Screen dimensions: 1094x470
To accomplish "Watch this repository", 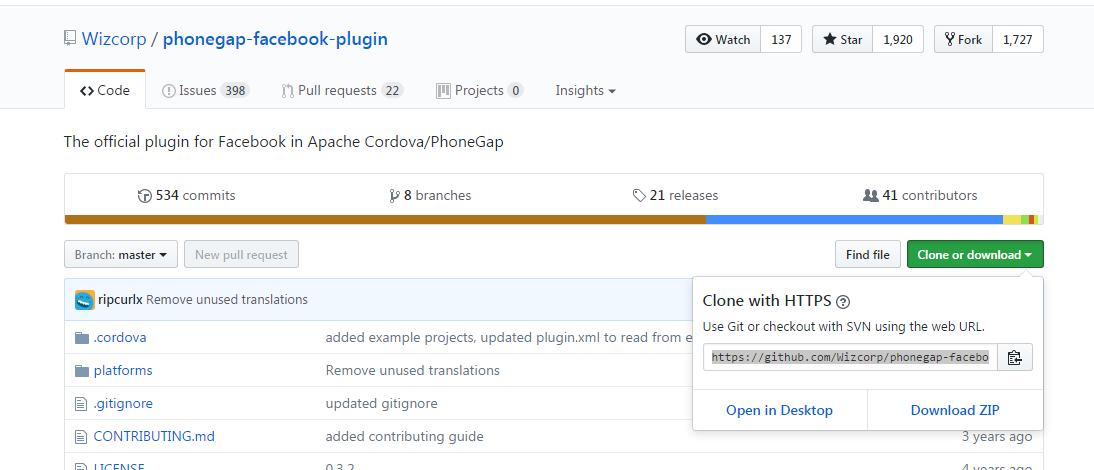I will click(723, 40).
